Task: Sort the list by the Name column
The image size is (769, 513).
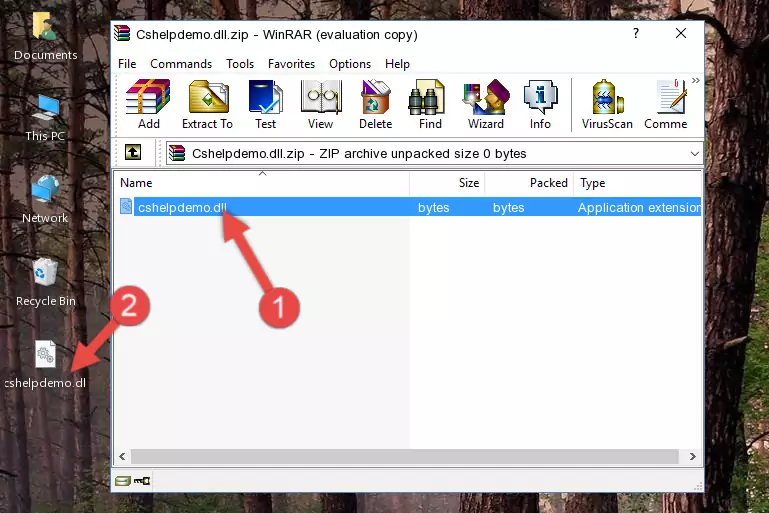Action: [262, 183]
